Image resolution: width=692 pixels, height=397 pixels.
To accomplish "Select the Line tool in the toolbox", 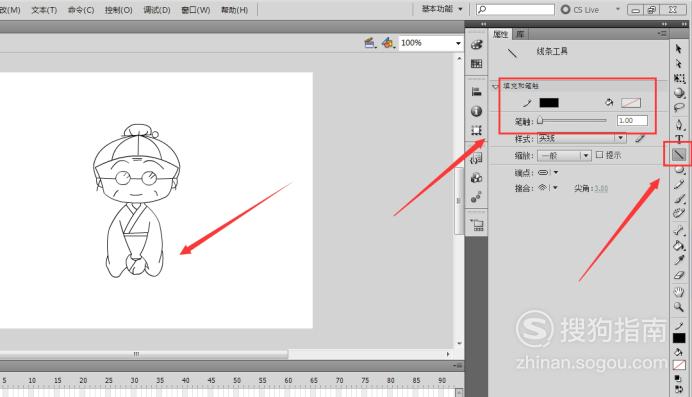I will 679,154.
